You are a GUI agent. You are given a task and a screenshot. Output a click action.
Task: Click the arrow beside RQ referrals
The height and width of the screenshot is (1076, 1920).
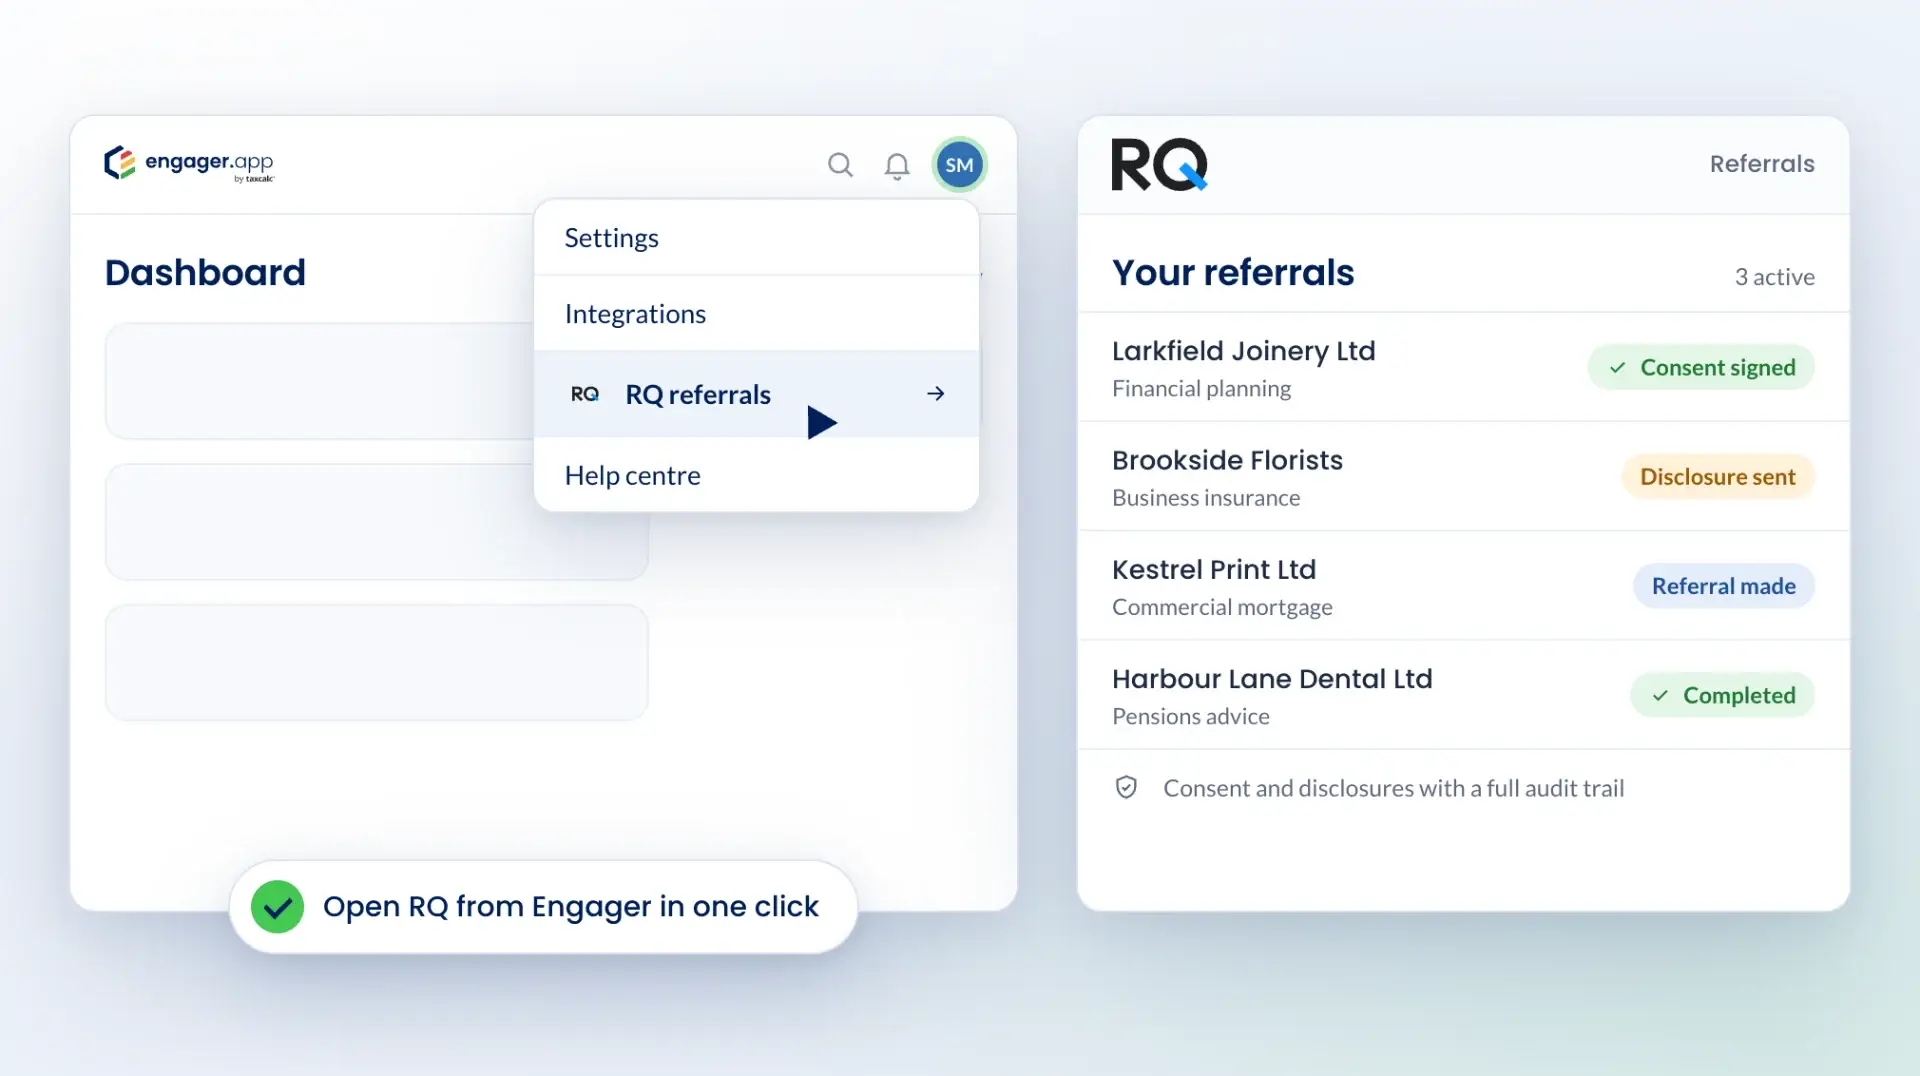click(935, 394)
